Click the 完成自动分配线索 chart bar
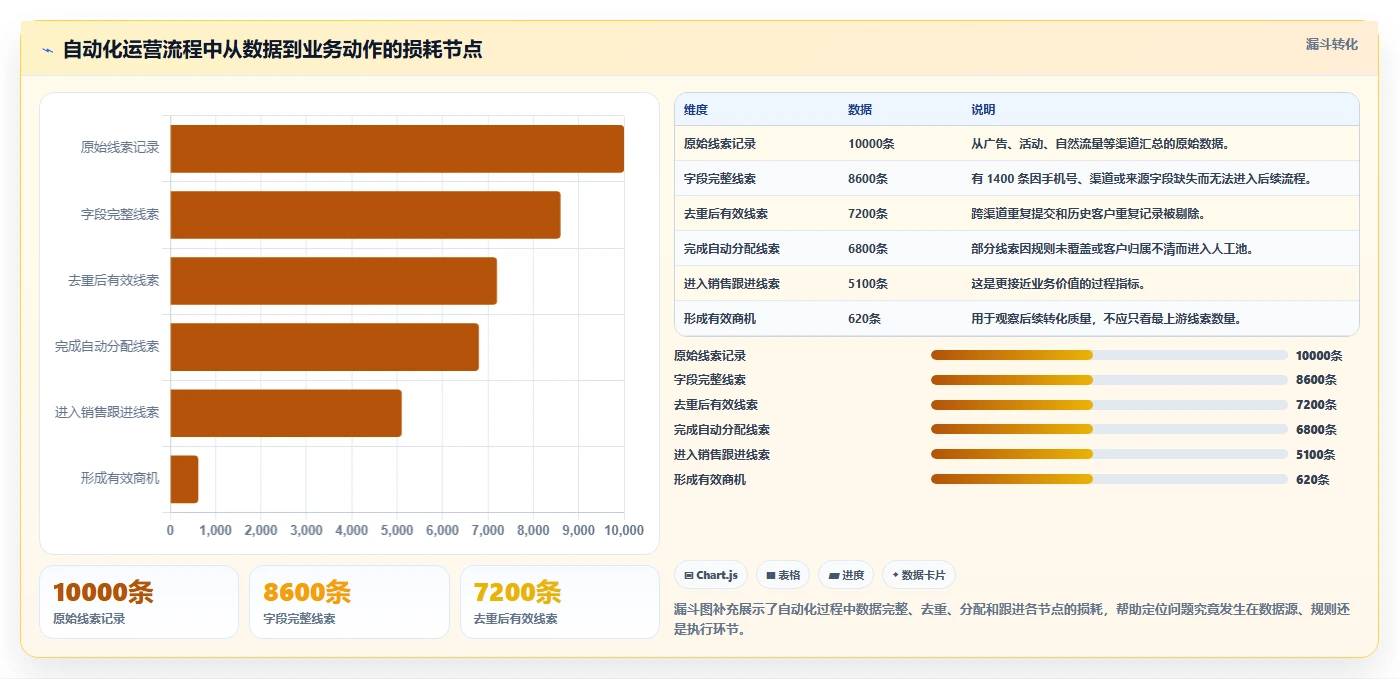Screen dimensions: 1399x679 325,347
